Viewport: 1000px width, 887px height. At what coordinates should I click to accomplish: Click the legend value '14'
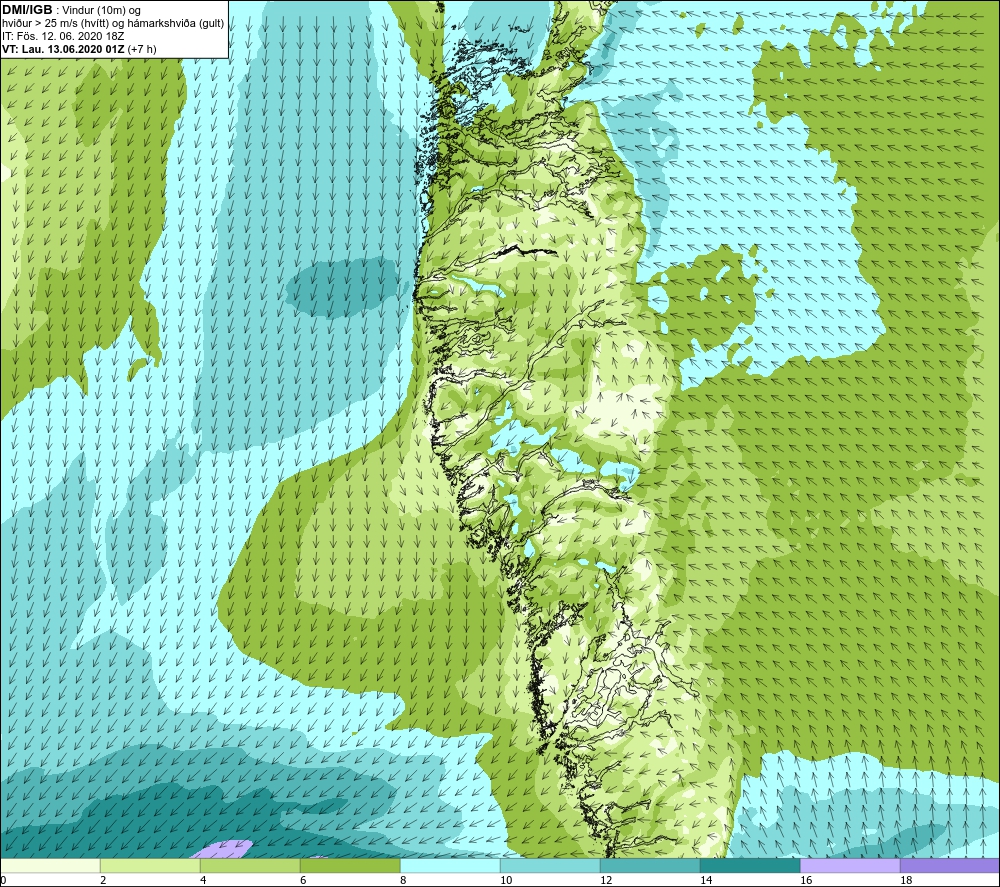[x=706, y=880]
